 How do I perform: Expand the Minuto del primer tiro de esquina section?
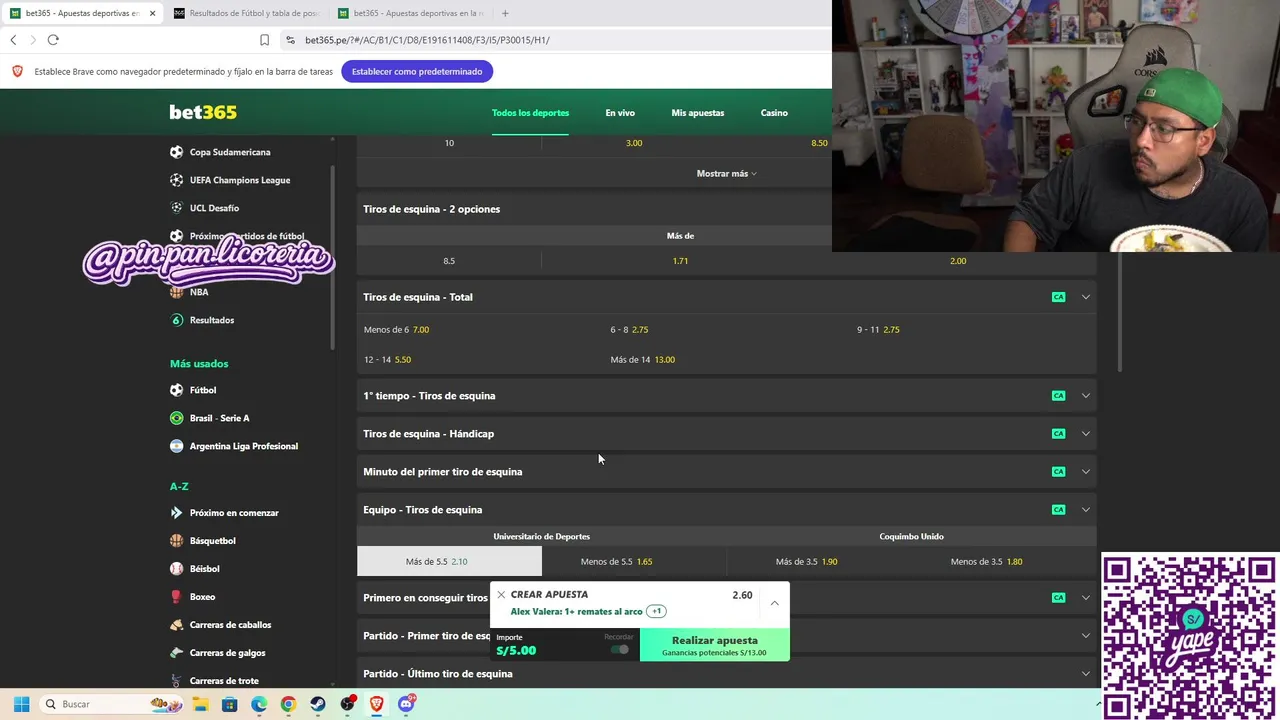click(1085, 472)
